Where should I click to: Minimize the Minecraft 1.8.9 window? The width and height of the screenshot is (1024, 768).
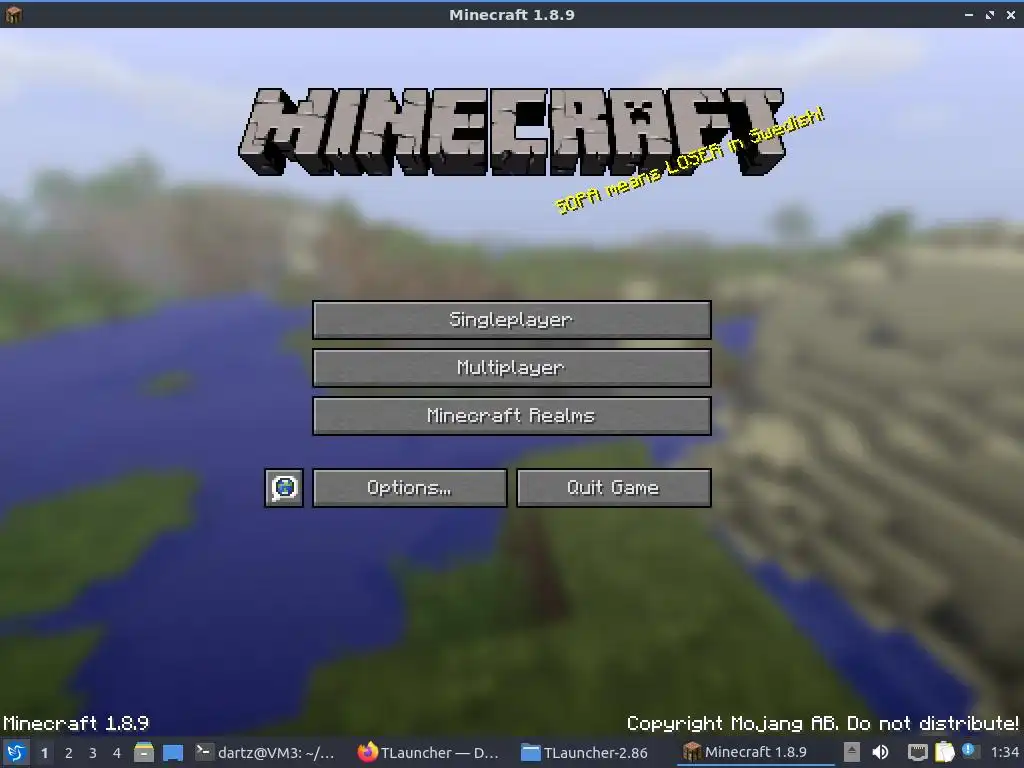(969, 14)
